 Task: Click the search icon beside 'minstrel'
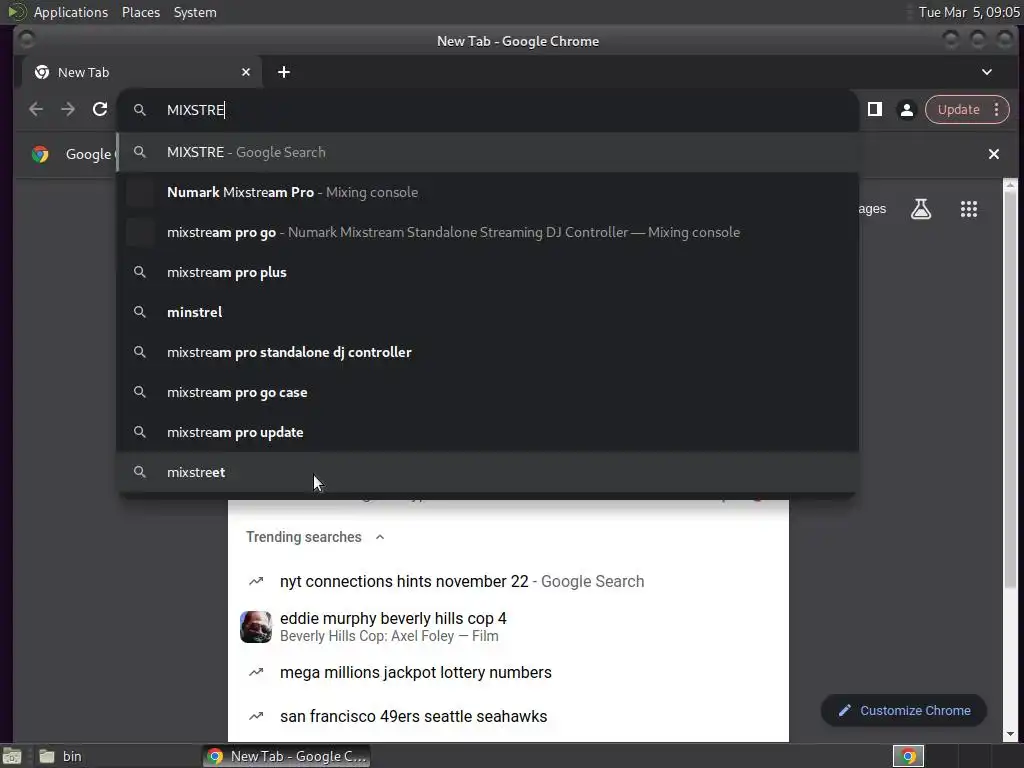tap(140, 312)
